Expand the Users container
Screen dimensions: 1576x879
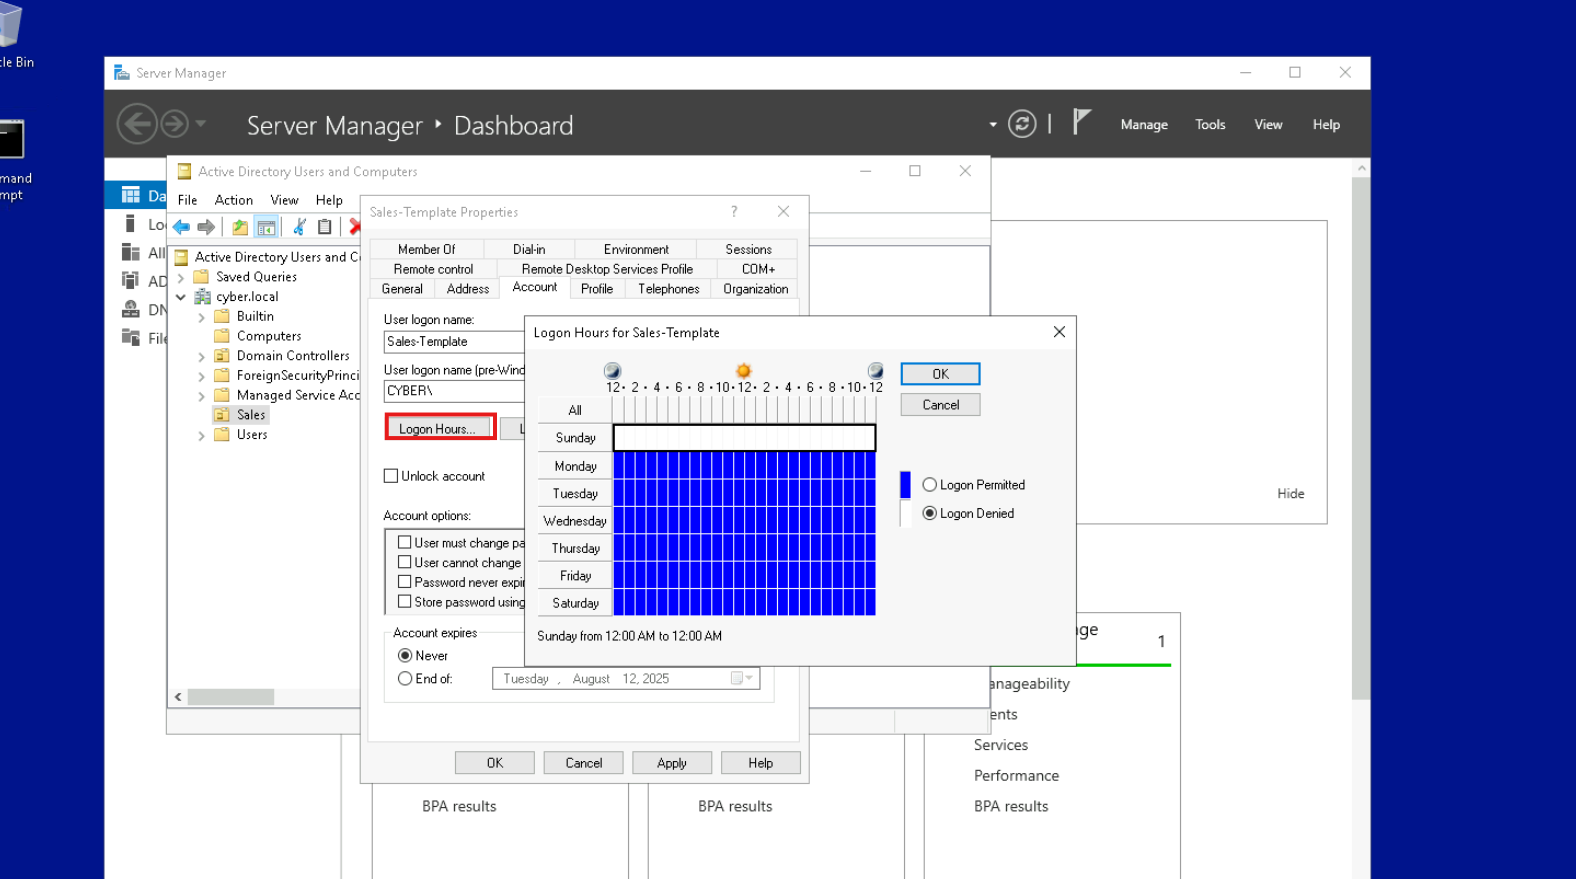[x=201, y=436]
